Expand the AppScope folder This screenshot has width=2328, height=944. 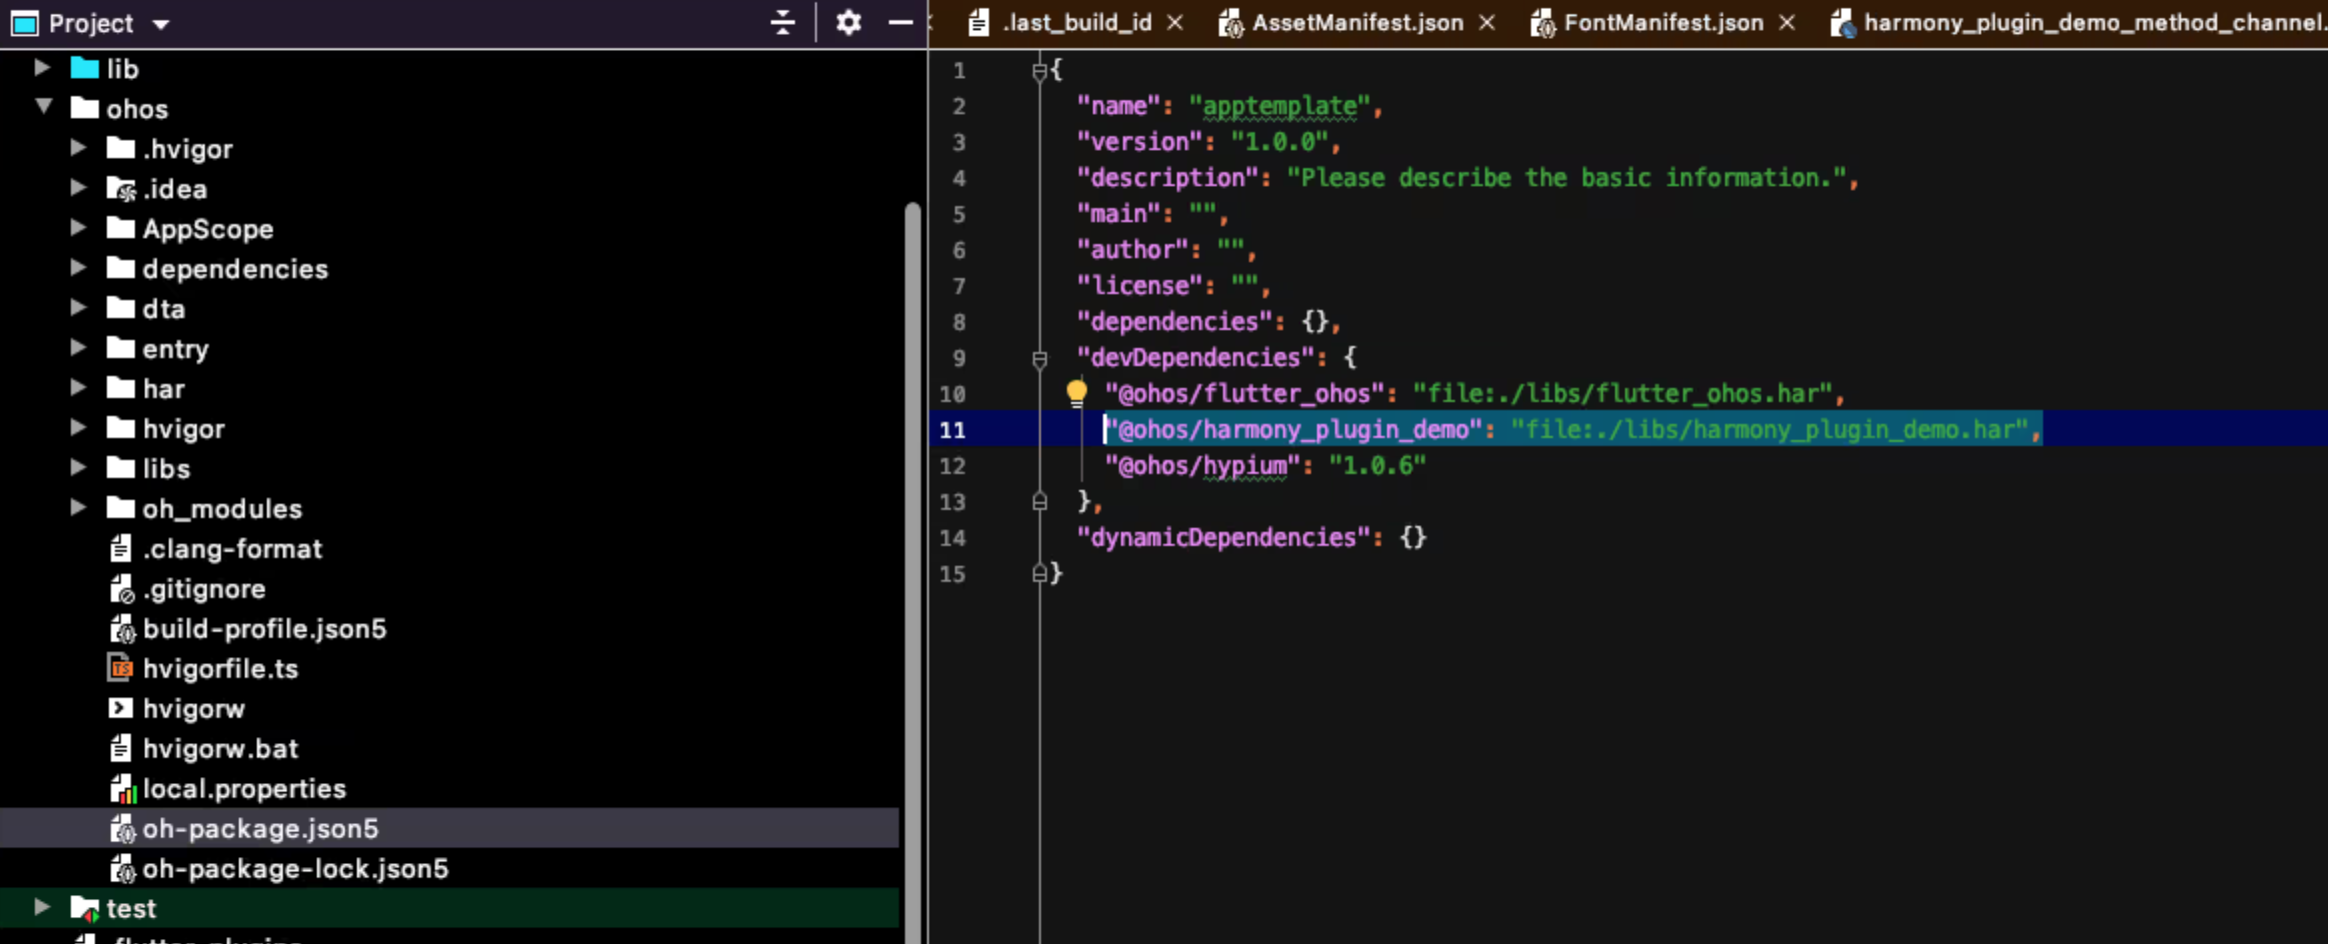tap(78, 228)
